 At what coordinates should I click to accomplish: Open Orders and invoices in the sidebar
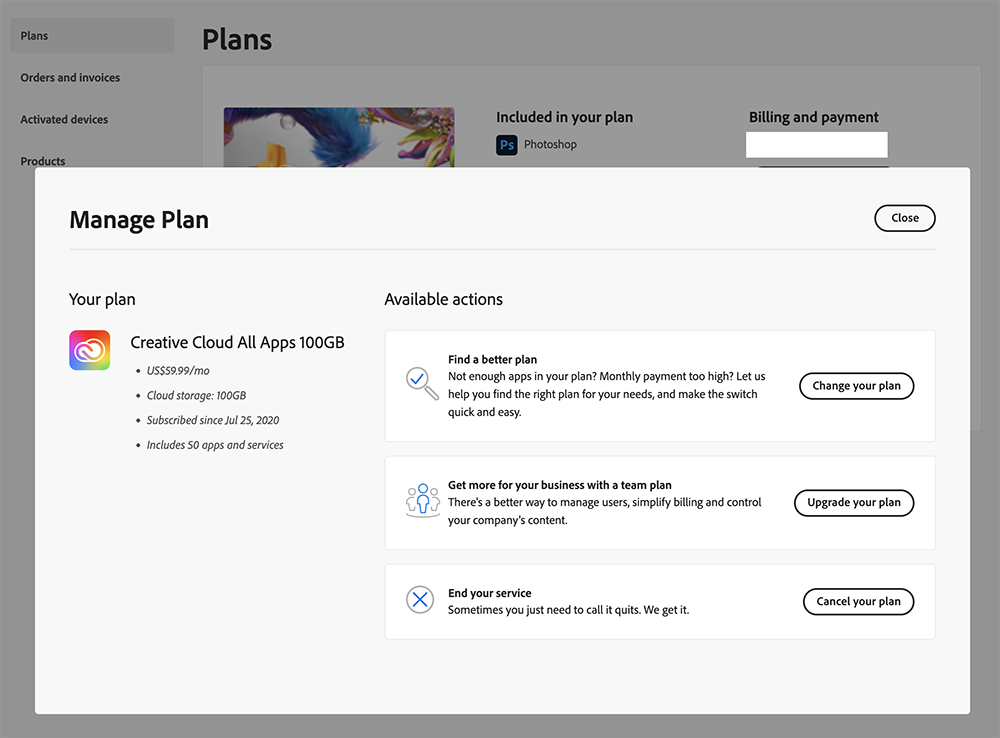pyautogui.click(x=70, y=78)
